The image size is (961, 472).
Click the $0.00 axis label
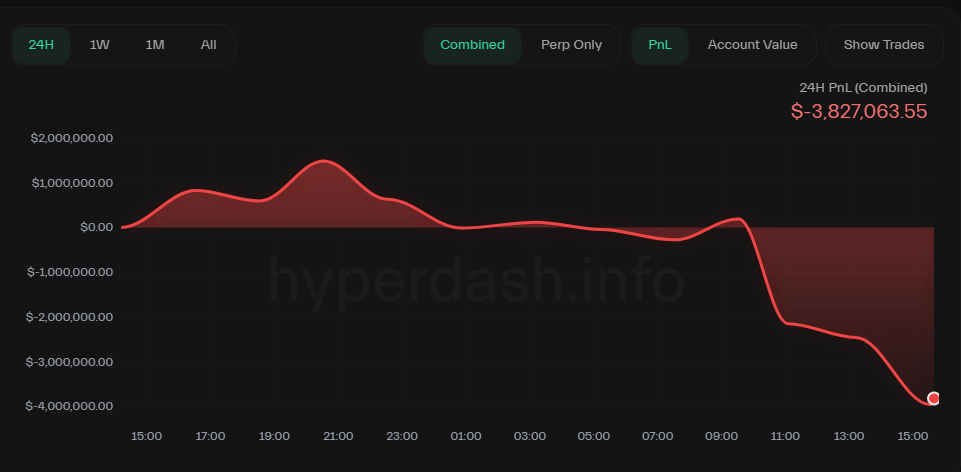pyautogui.click(x=96, y=227)
